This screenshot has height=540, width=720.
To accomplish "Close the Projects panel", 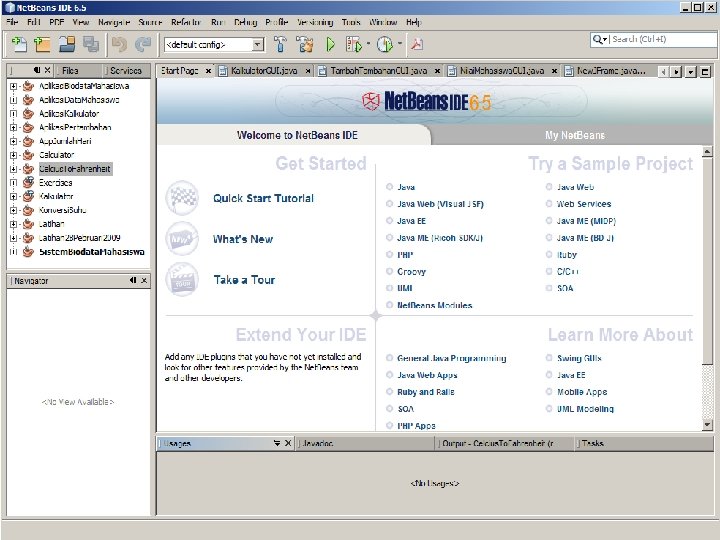I will (x=48, y=70).
